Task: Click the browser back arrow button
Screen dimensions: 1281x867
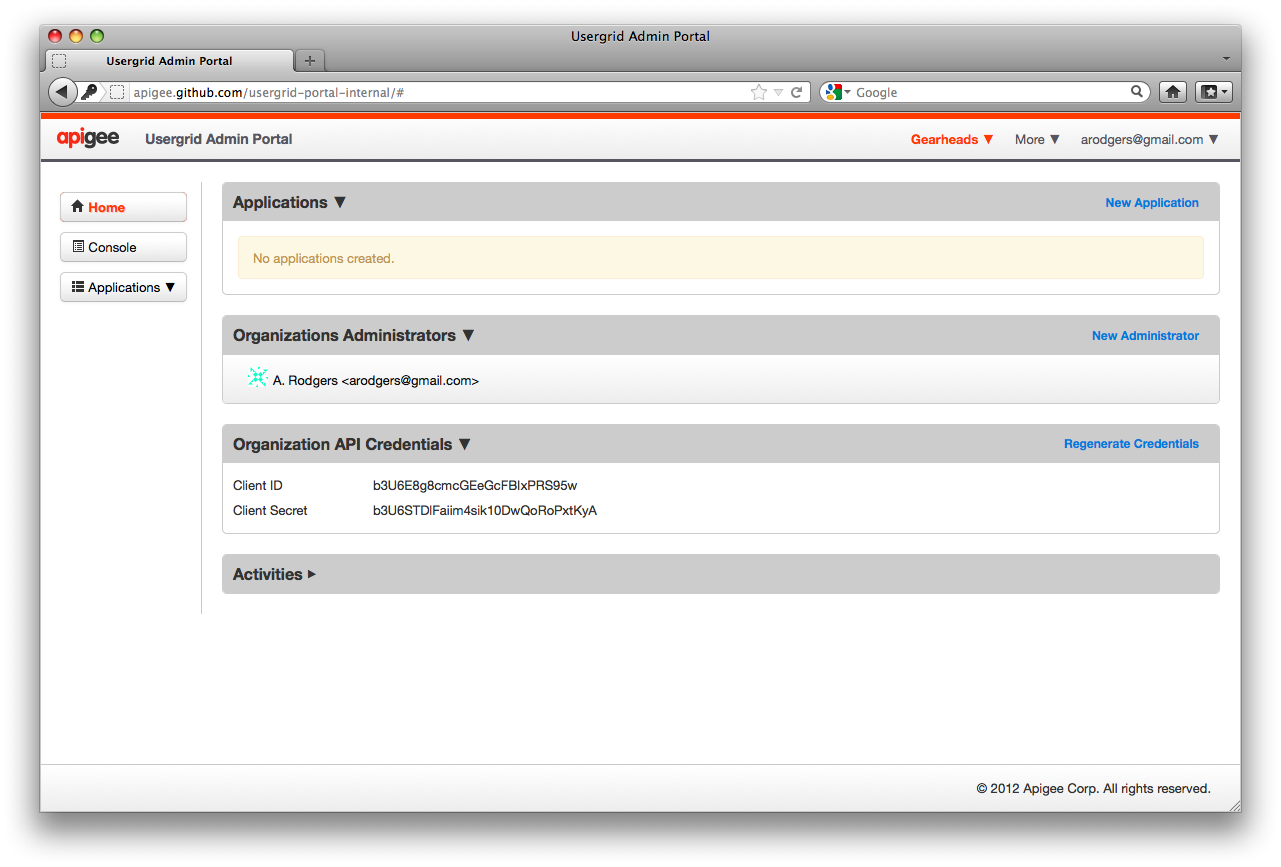Action: tap(62, 92)
